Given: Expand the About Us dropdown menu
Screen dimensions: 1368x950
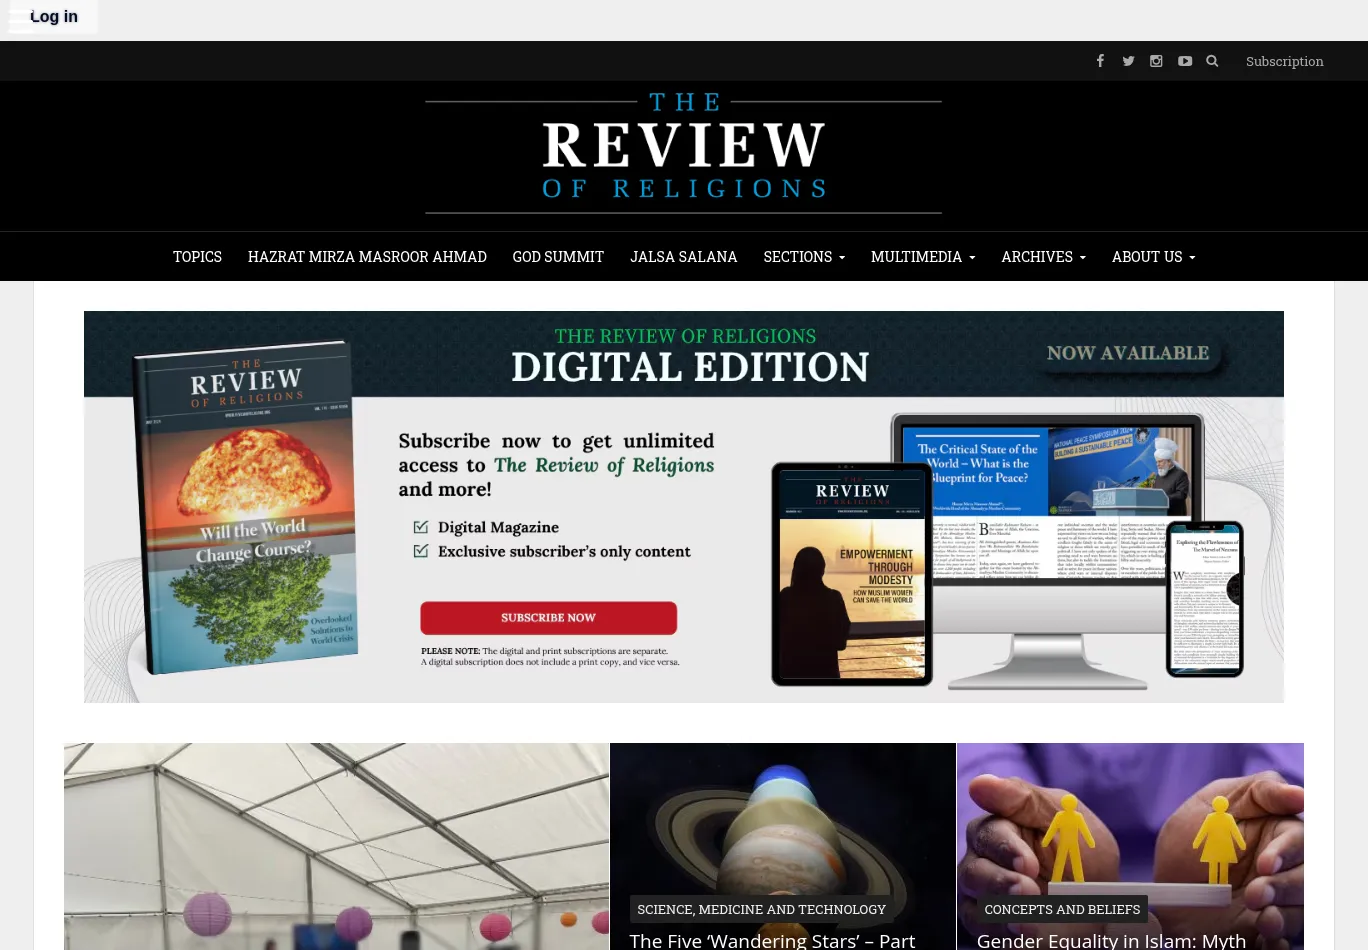Looking at the screenshot, I should pyautogui.click(x=1153, y=257).
